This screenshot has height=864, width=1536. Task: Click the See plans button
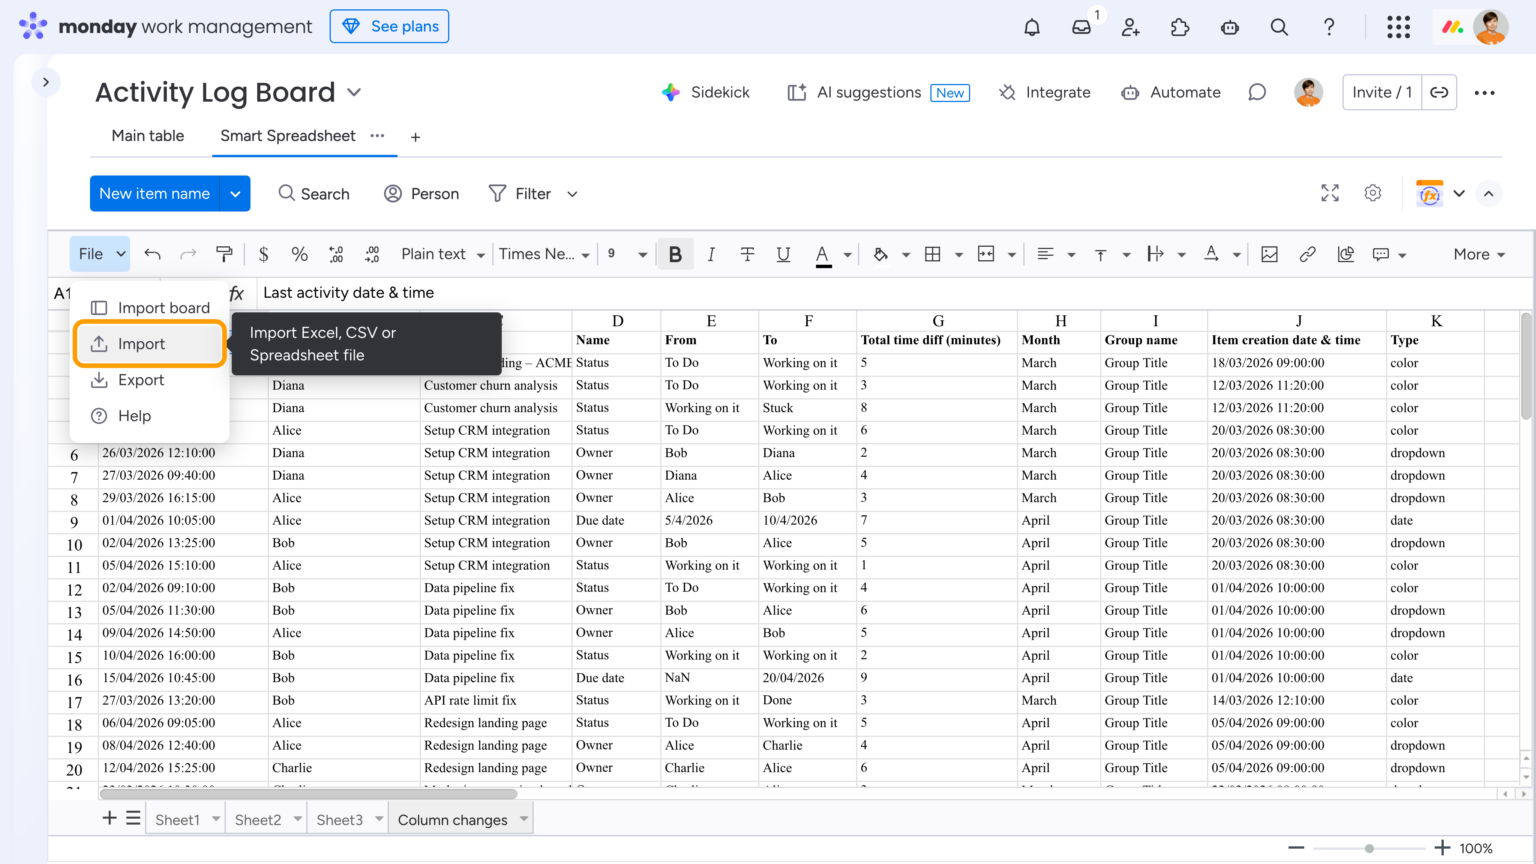tap(389, 26)
